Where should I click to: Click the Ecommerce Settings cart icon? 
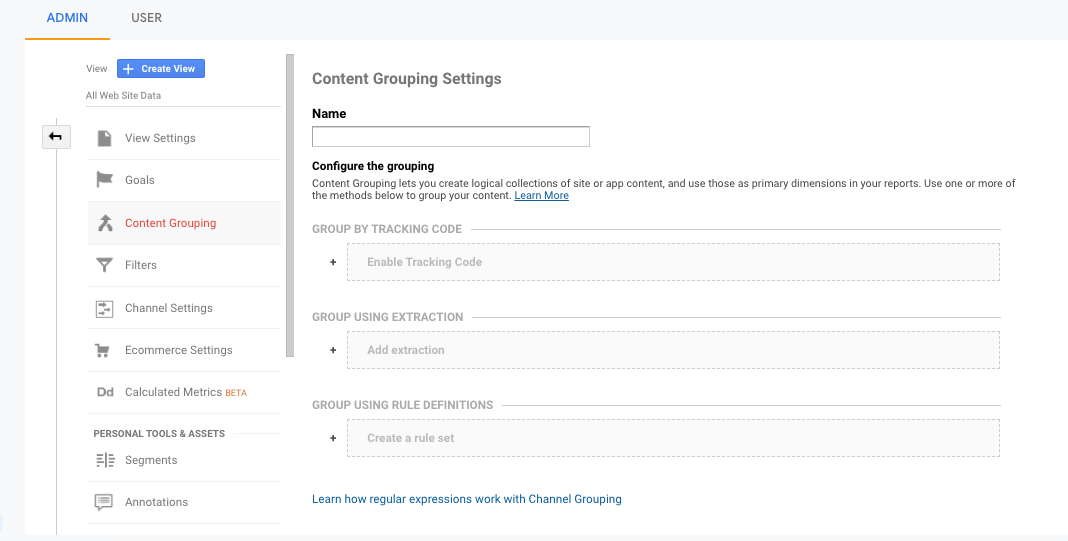coord(102,350)
